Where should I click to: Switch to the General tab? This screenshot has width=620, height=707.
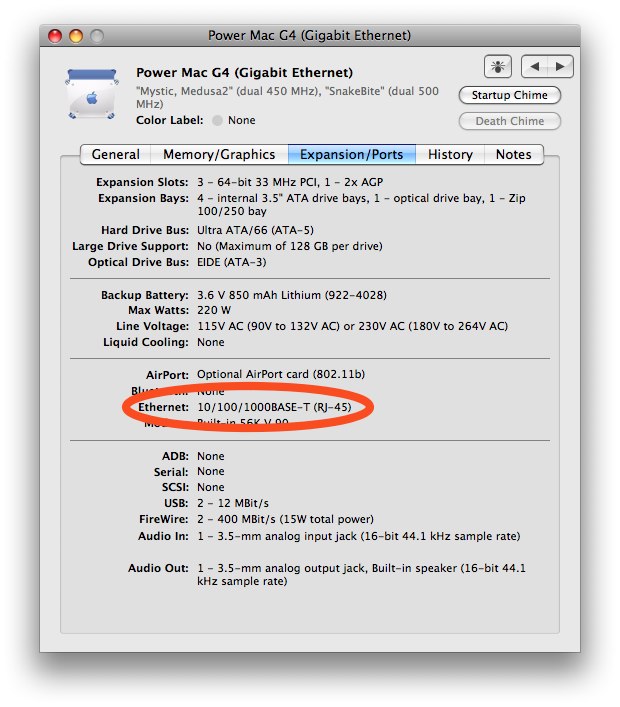tap(115, 155)
